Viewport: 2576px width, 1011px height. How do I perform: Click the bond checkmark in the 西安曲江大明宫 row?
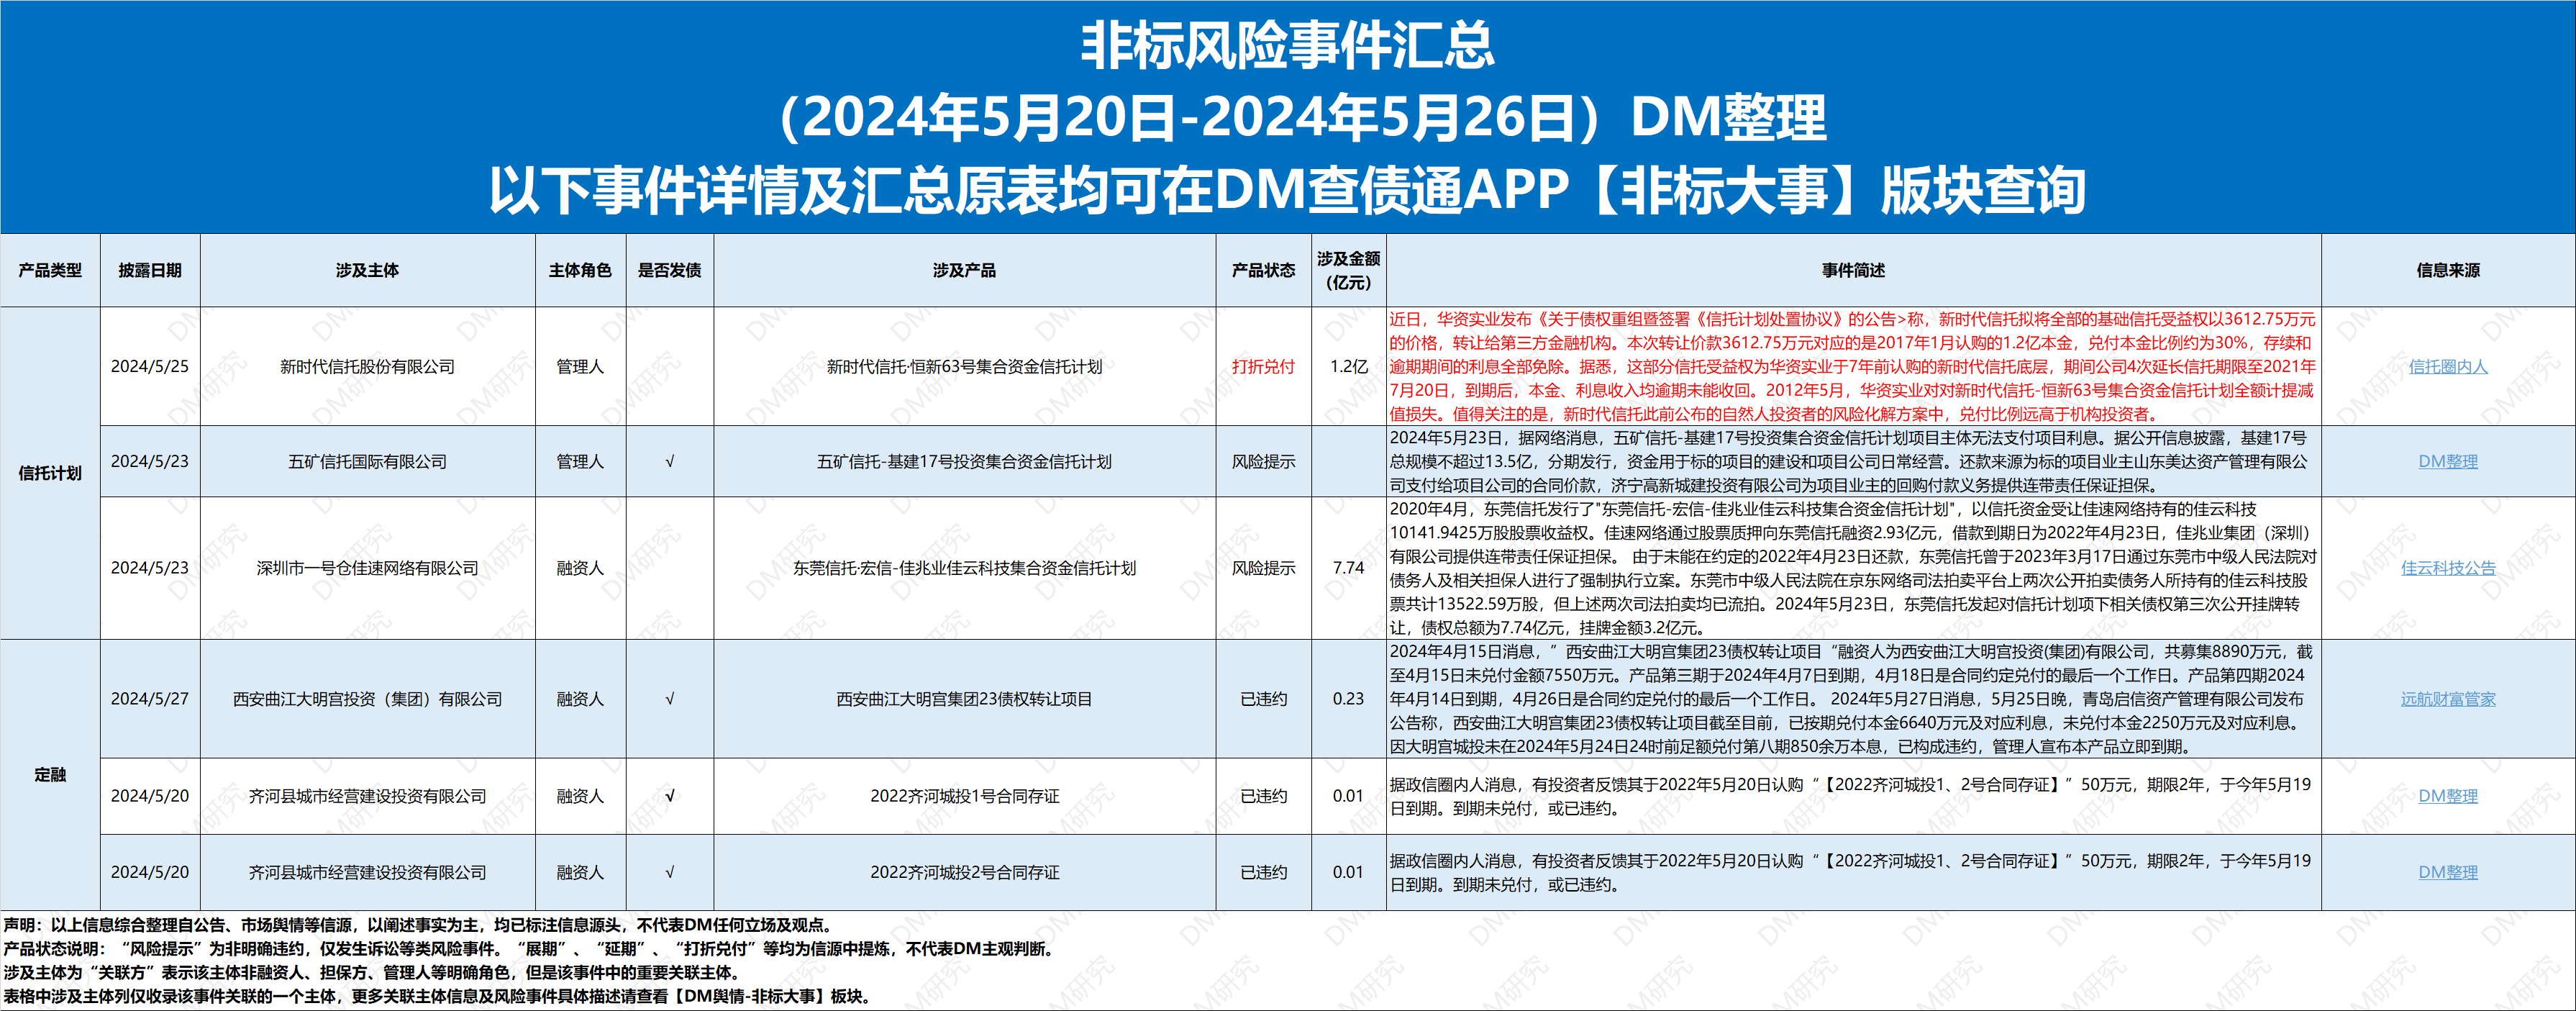click(669, 699)
